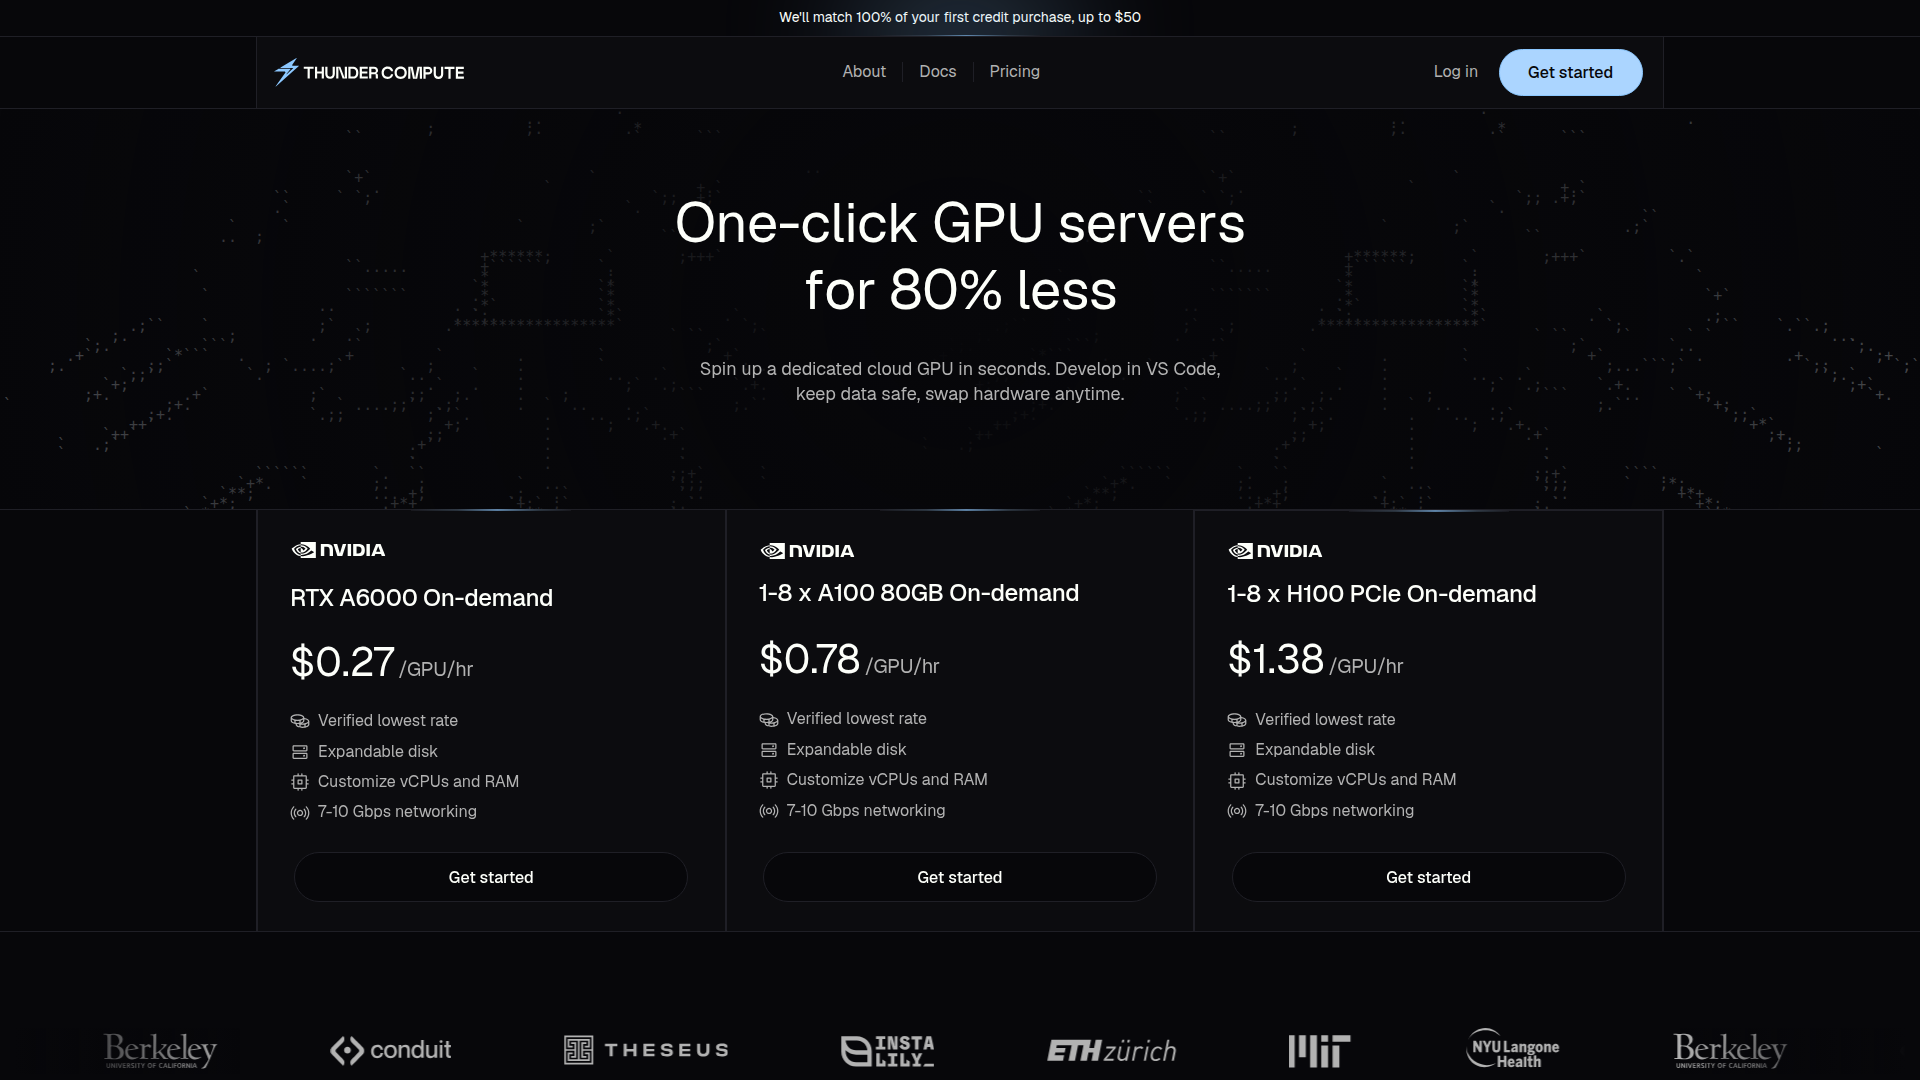Image resolution: width=1920 pixels, height=1080 pixels.
Task: Click the NVIDIA logo on the RTX A6000 card
Action: click(x=338, y=550)
